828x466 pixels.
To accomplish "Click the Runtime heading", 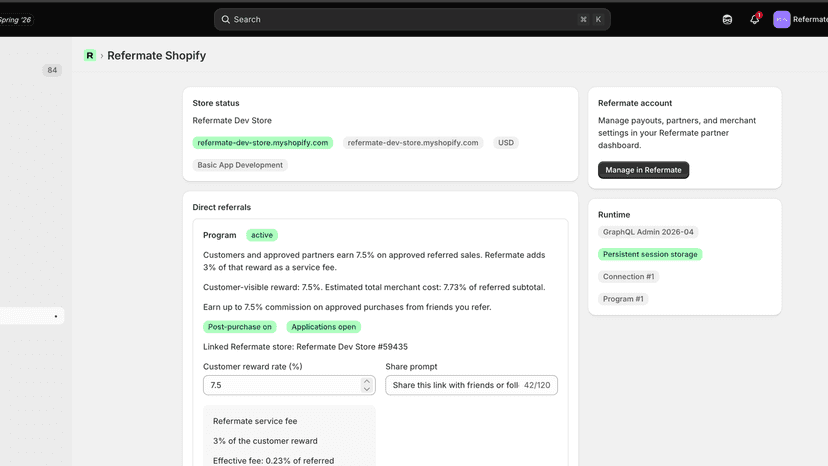I will pyautogui.click(x=614, y=215).
